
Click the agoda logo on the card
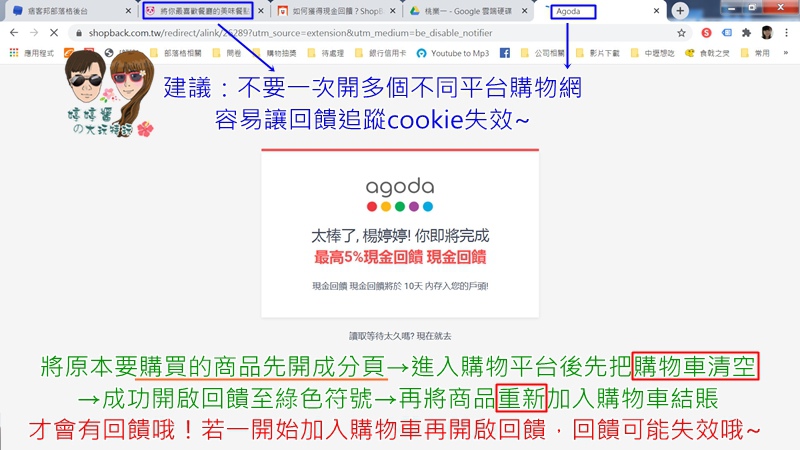click(400, 194)
